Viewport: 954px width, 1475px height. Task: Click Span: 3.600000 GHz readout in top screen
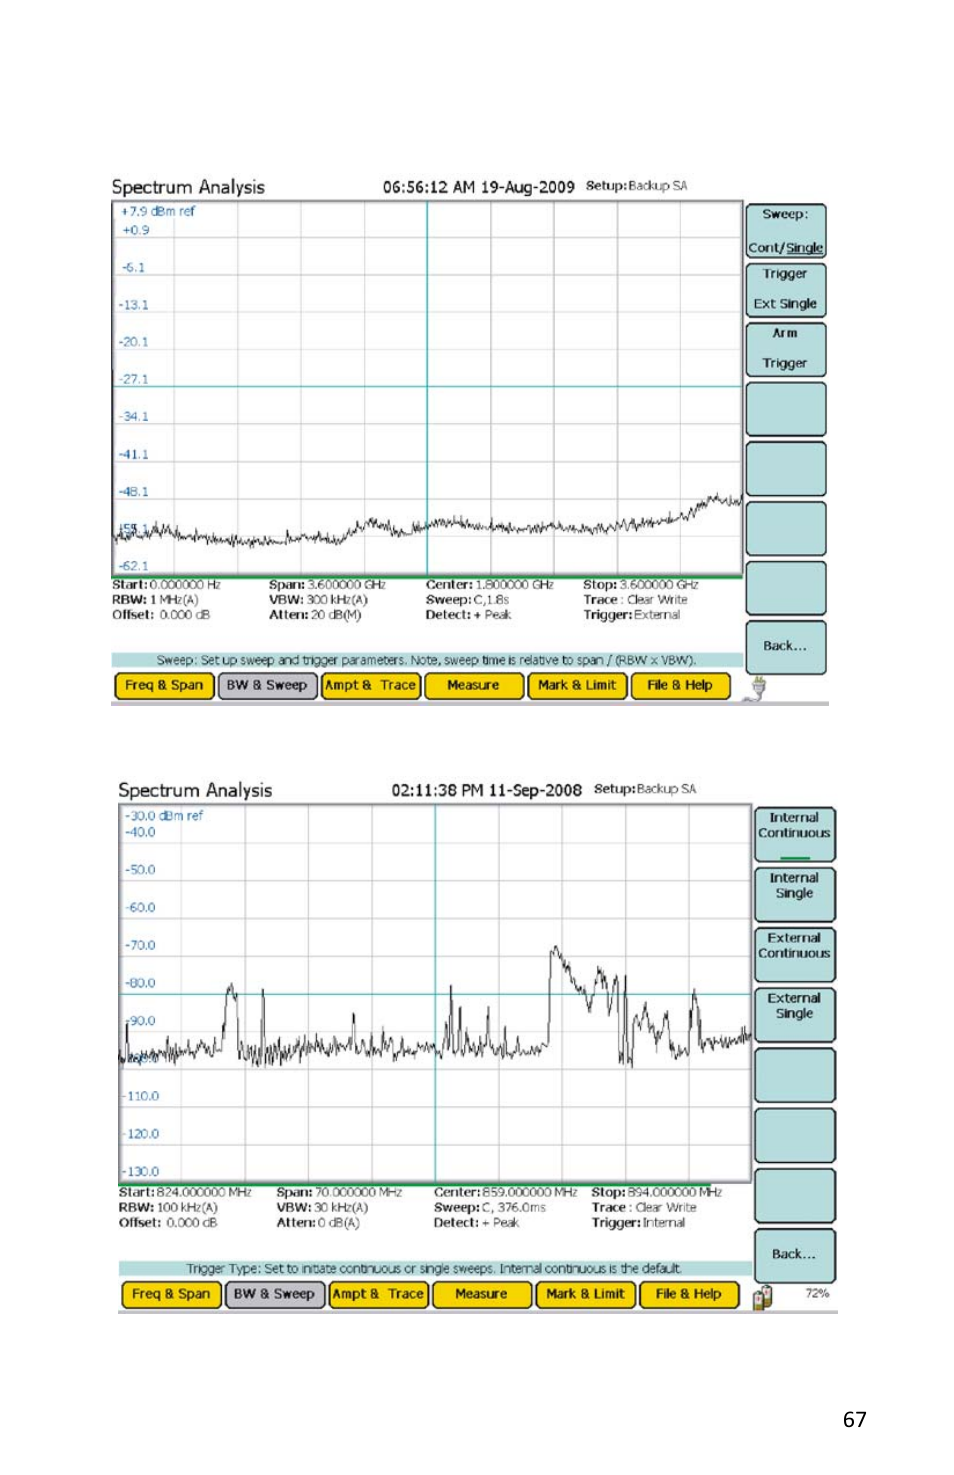coord(327,585)
